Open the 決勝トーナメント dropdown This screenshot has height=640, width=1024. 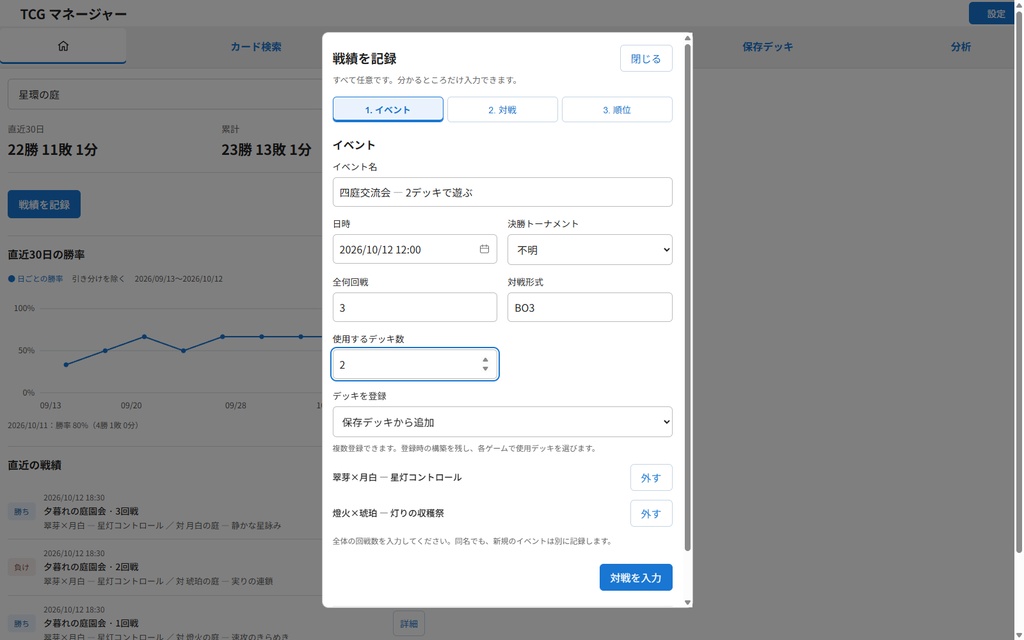point(590,249)
